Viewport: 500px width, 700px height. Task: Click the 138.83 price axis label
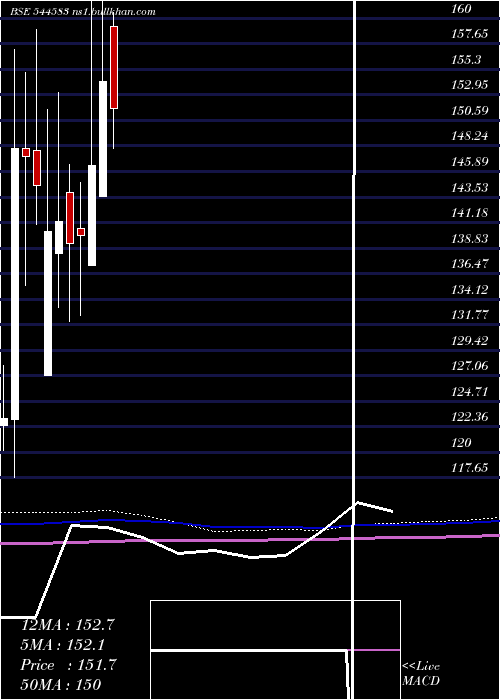(x=470, y=239)
